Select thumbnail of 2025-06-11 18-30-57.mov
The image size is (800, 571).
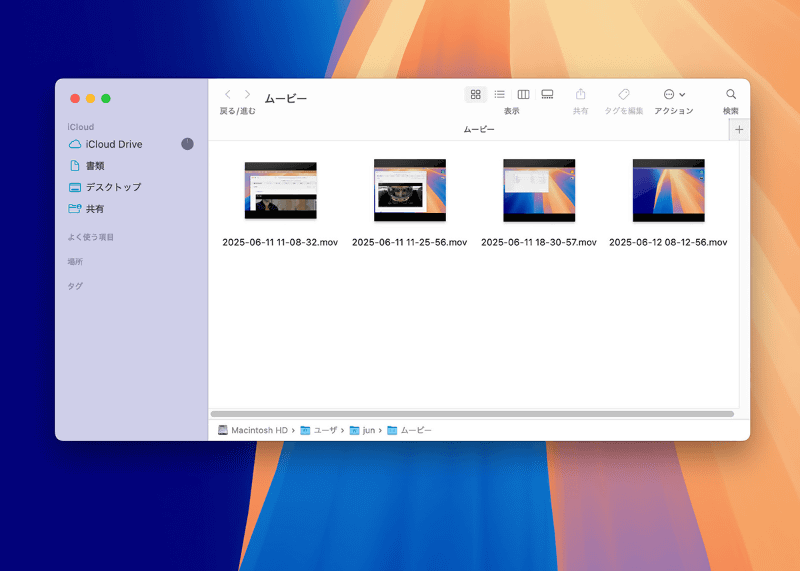(x=539, y=190)
